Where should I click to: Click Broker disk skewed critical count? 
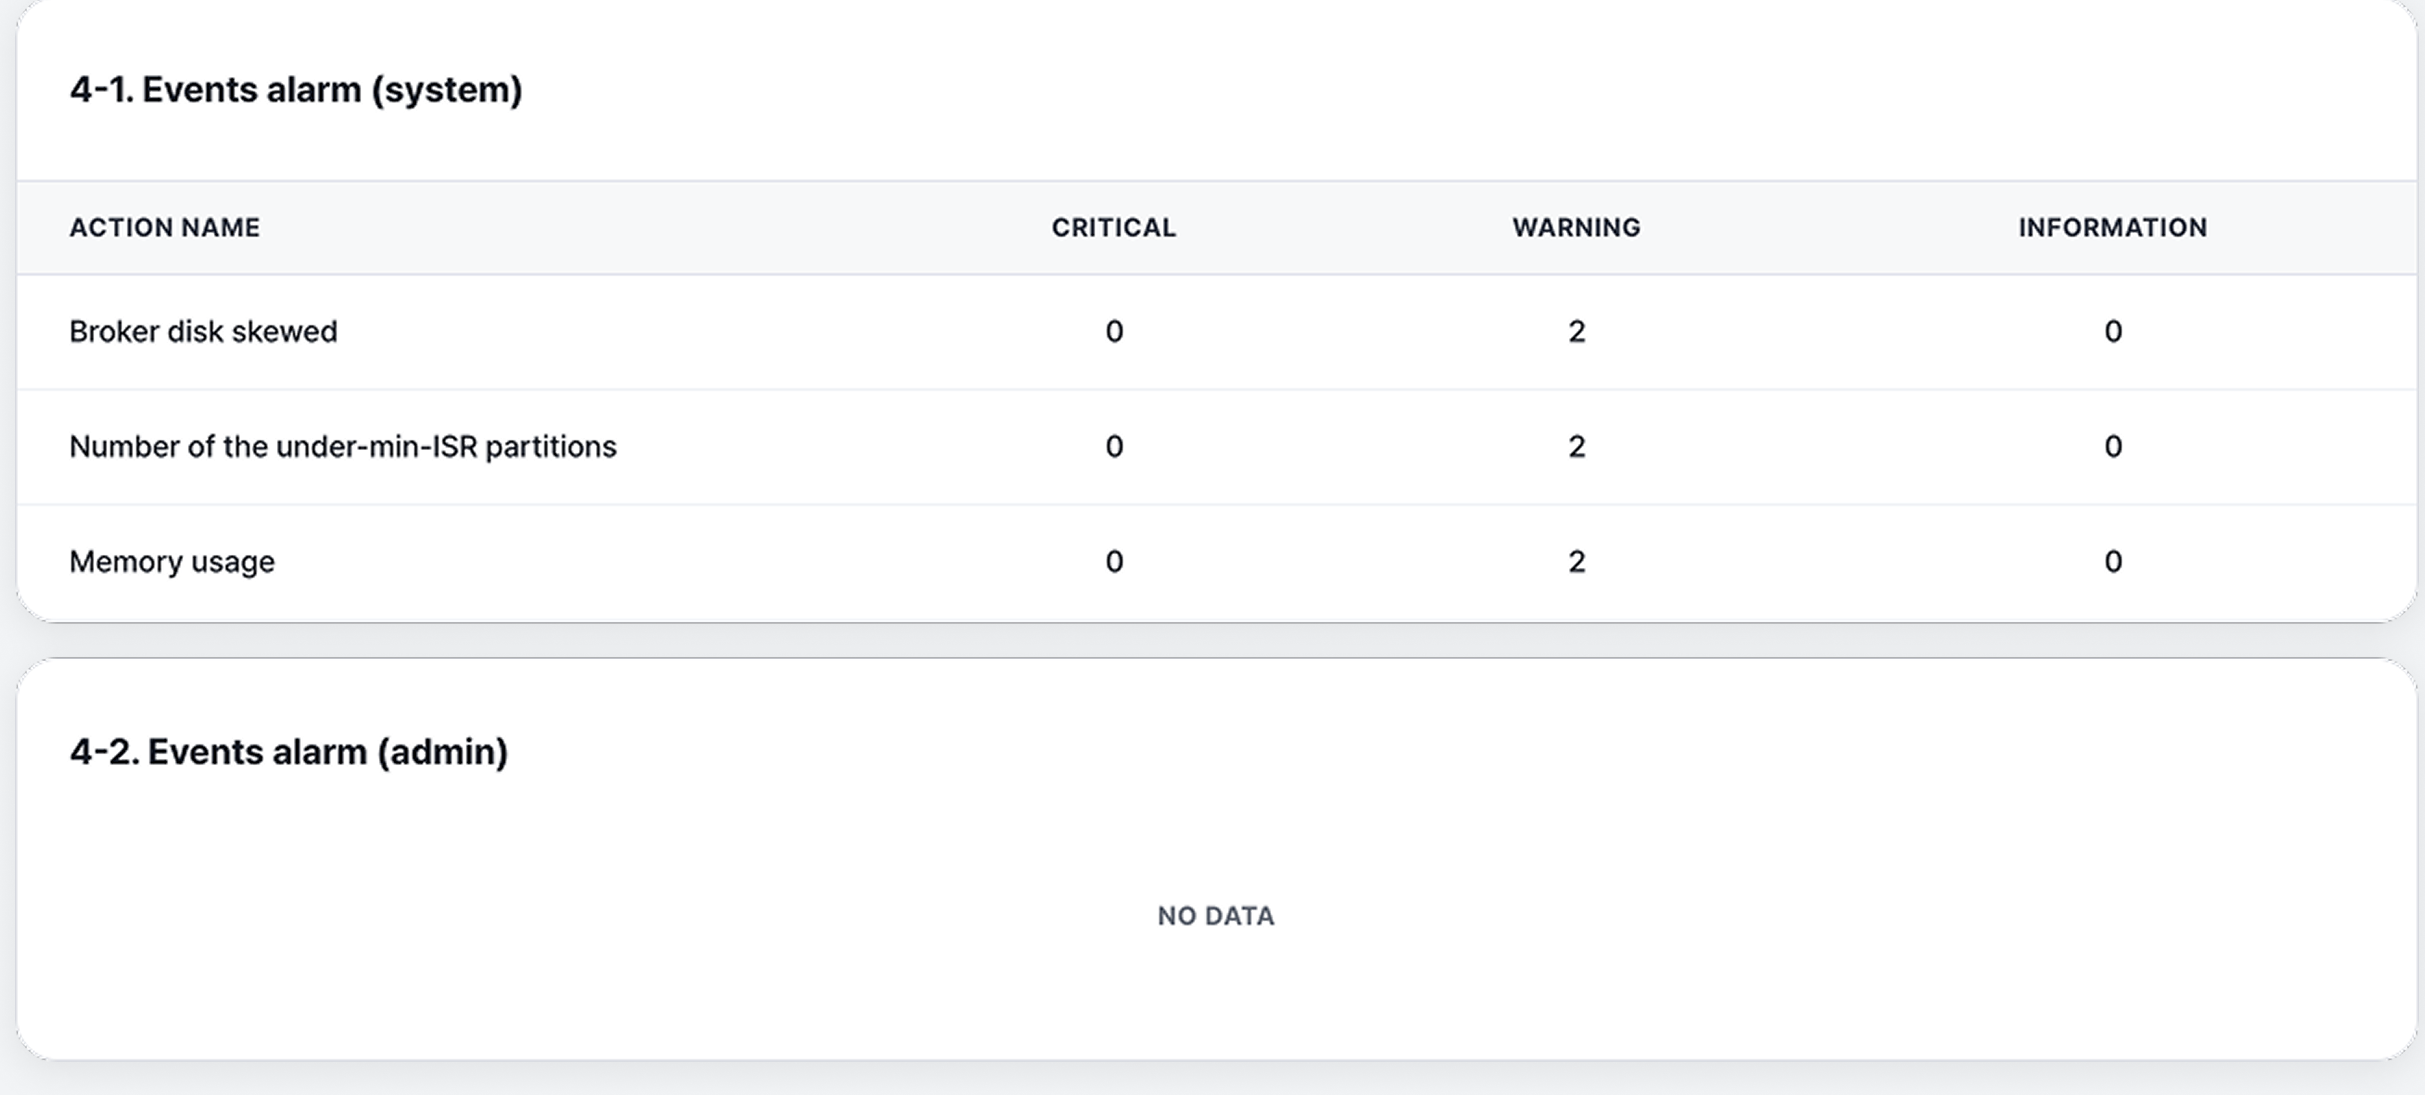click(x=1114, y=332)
